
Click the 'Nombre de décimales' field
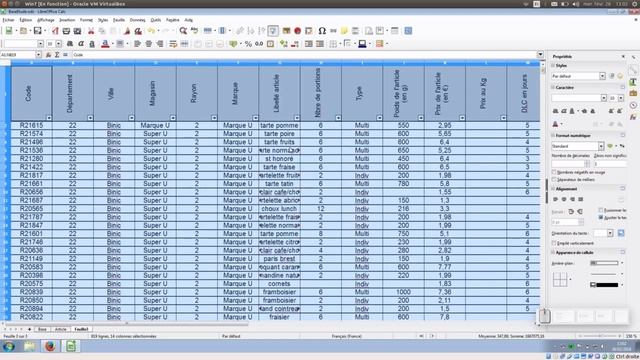pyautogui.click(x=569, y=164)
